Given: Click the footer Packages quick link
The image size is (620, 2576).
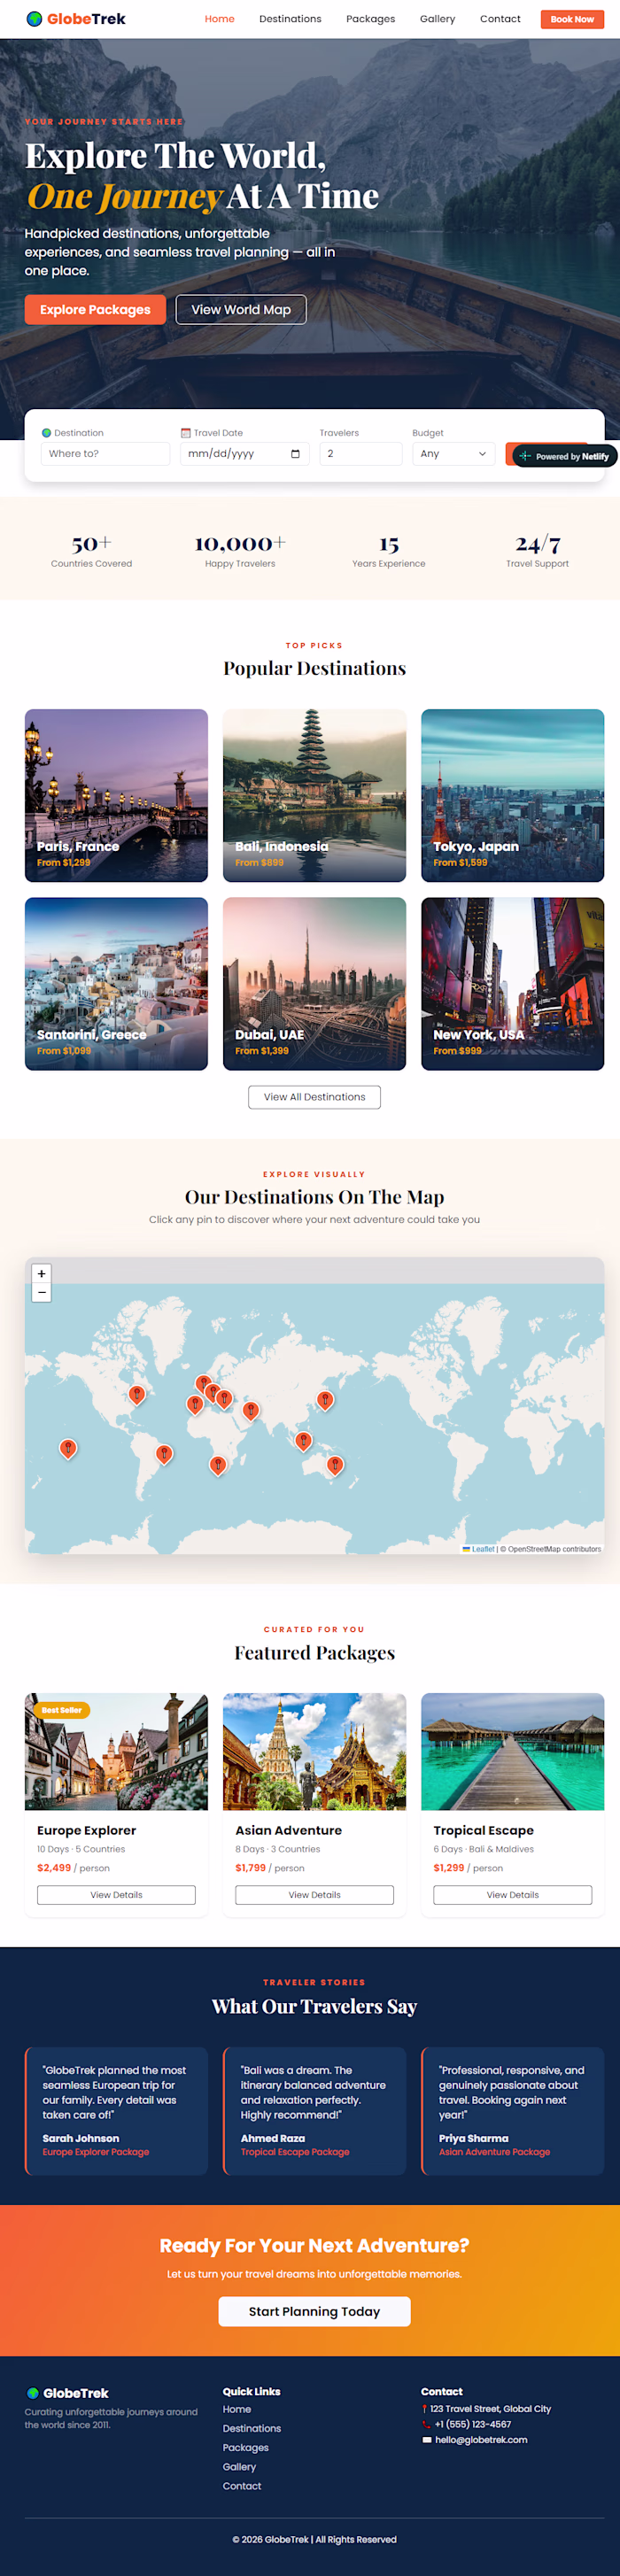Looking at the screenshot, I should click(246, 2447).
